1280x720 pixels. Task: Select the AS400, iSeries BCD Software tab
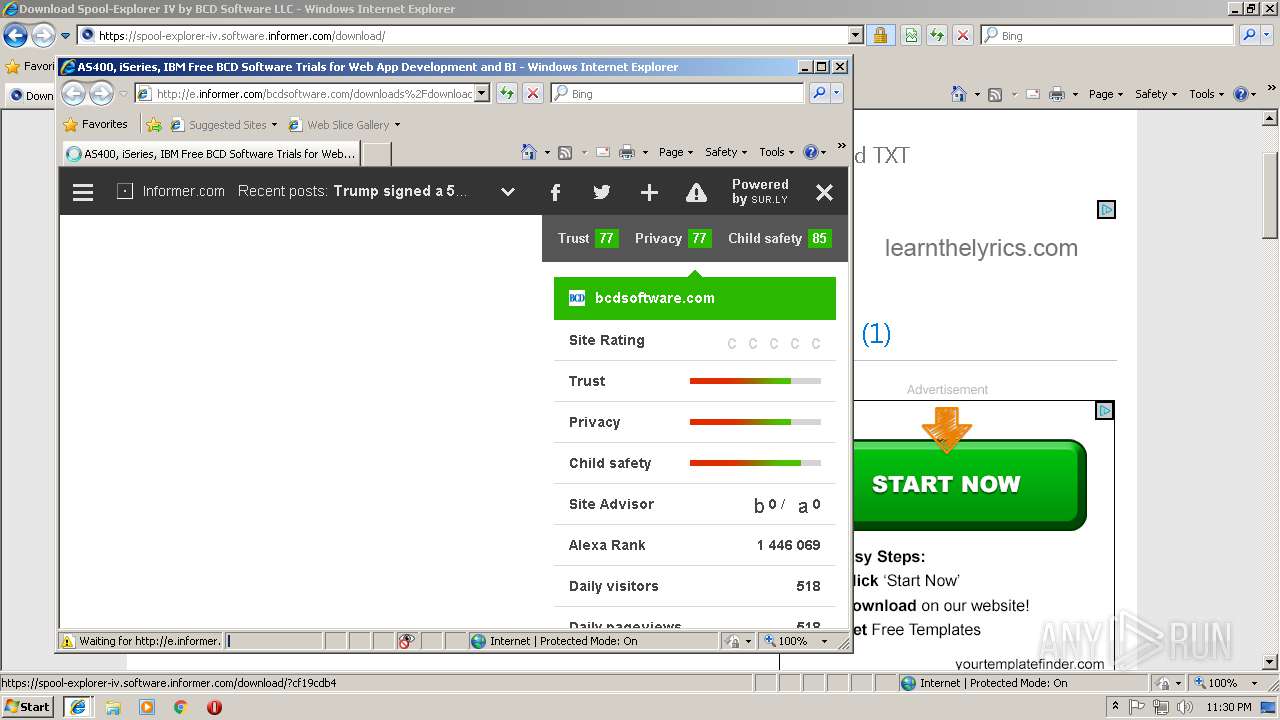pos(211,154)
